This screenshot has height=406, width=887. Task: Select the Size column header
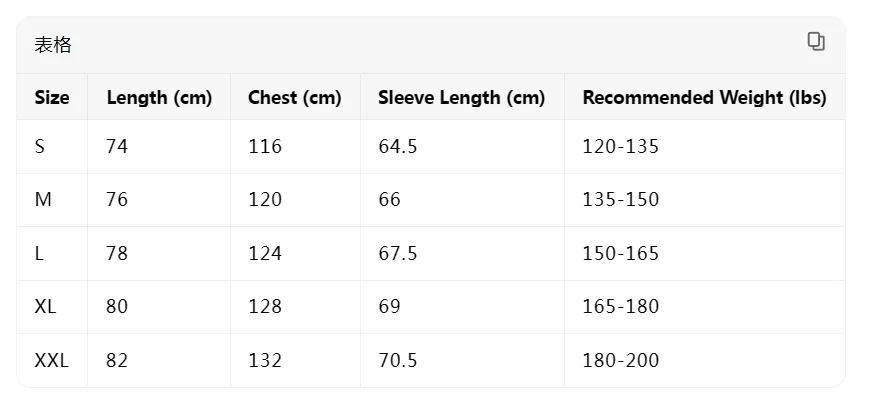coord(52,98)
